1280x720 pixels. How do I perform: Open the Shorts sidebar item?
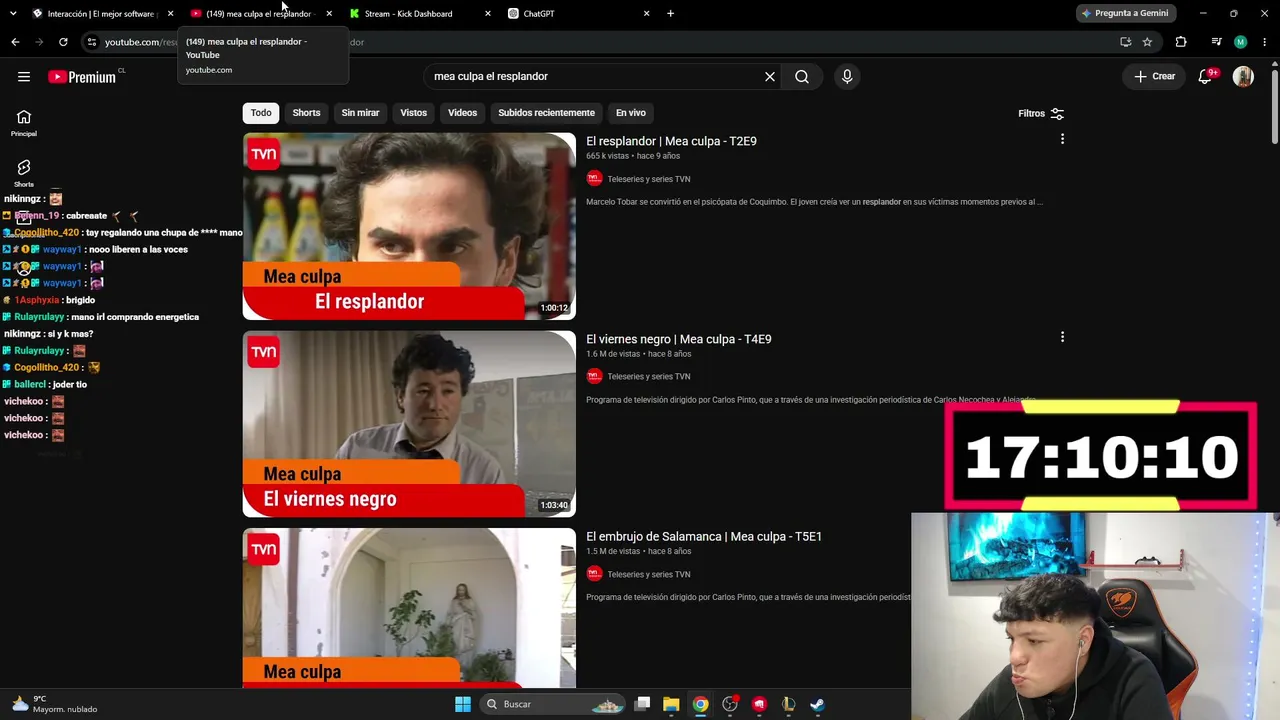tap(24, 173)
